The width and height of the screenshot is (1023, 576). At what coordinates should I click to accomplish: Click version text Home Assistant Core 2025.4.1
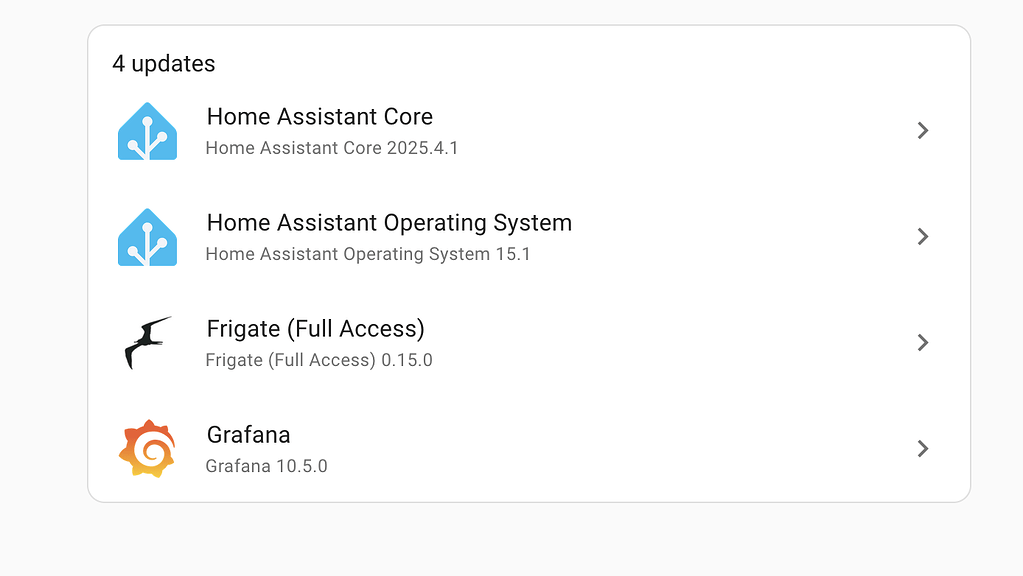tap(331, 148)
